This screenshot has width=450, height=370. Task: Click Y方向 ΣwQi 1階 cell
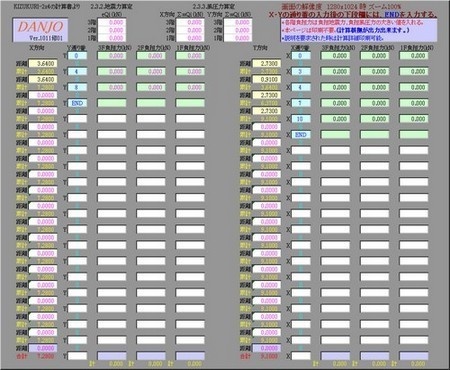pos(238,38)
